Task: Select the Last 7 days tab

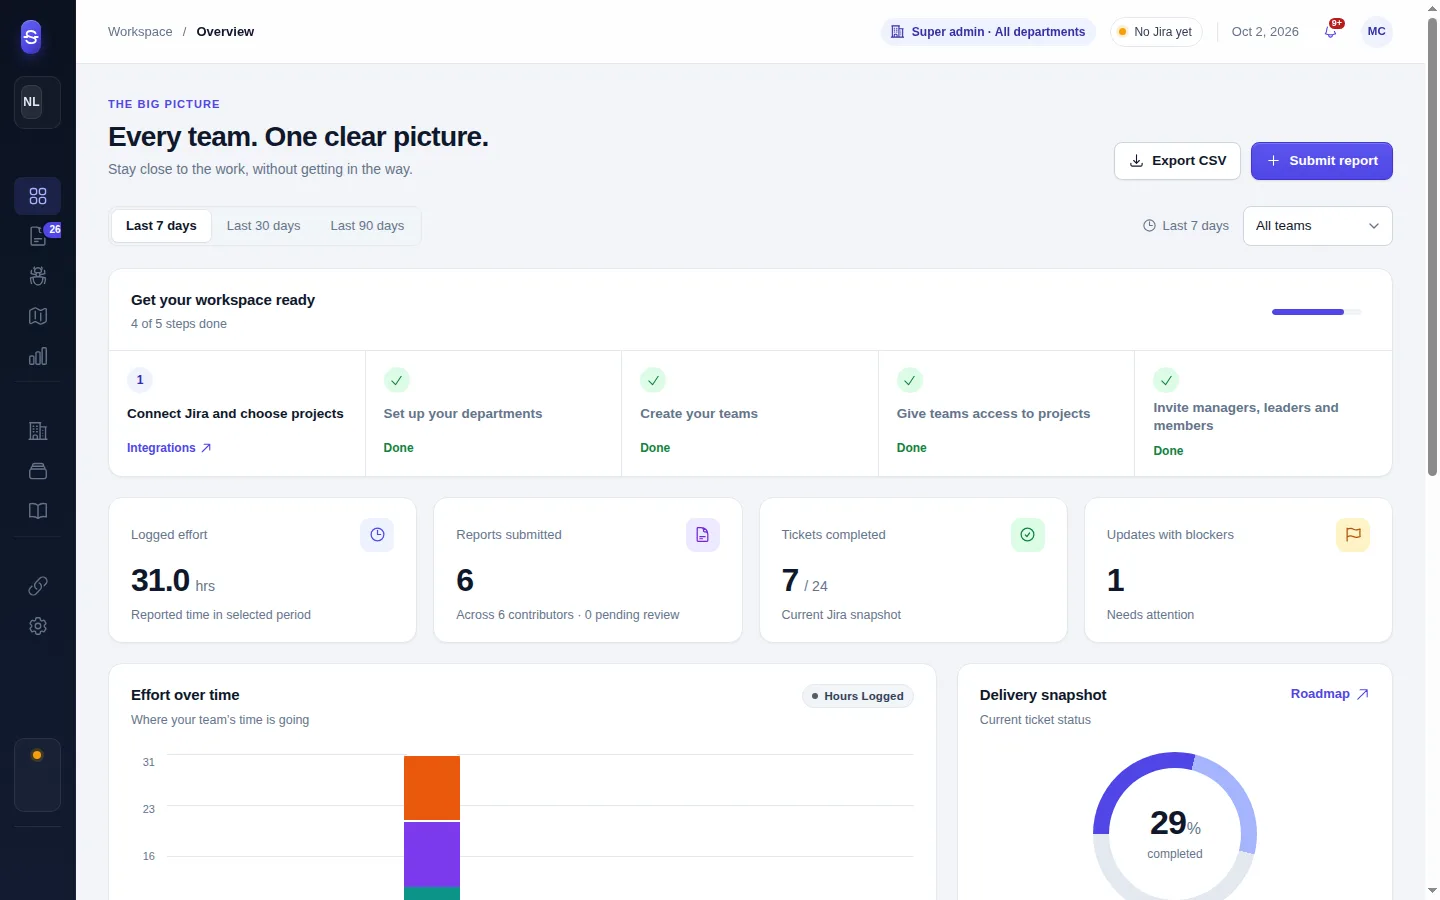Action: (x=161, y=226)
